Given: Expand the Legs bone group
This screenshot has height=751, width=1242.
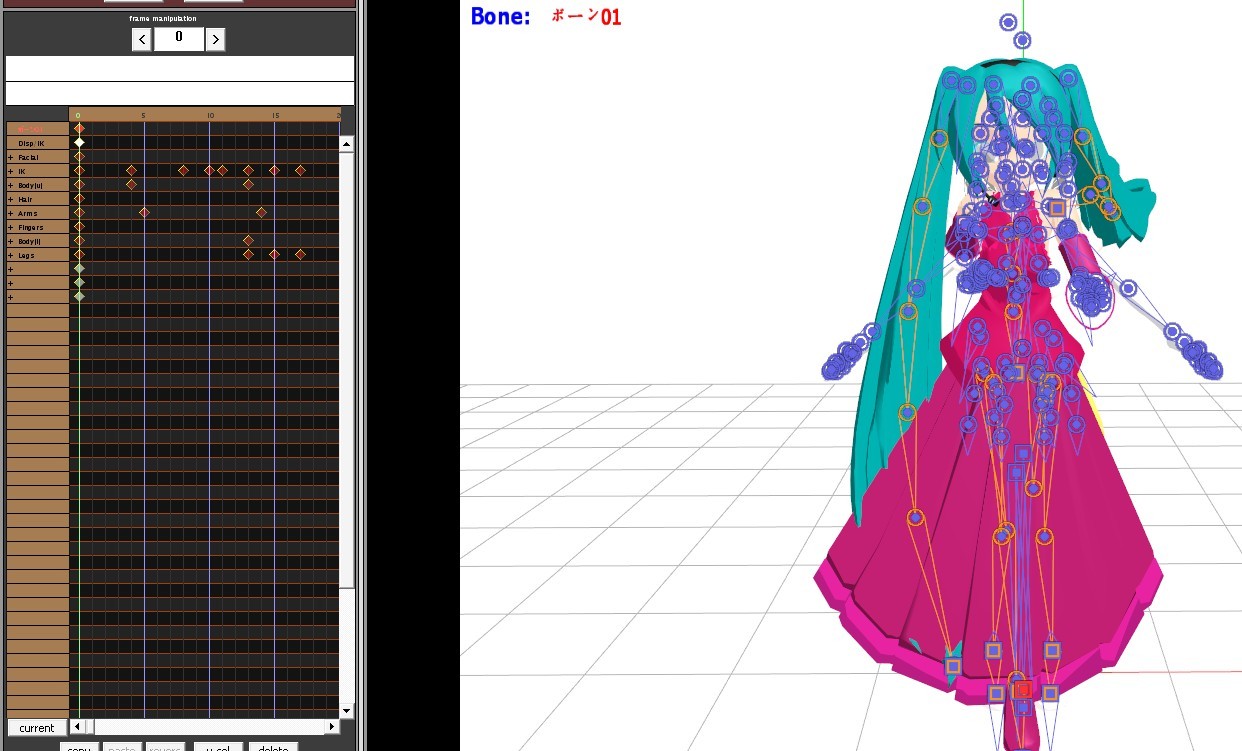Looking at the screenshot, I should tap(11, 255).
